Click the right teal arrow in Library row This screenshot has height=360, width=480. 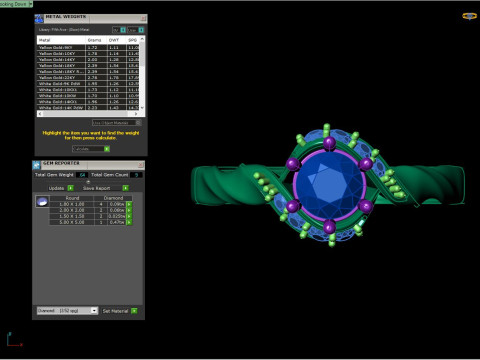pyautogui.click(x=141, y=30)
